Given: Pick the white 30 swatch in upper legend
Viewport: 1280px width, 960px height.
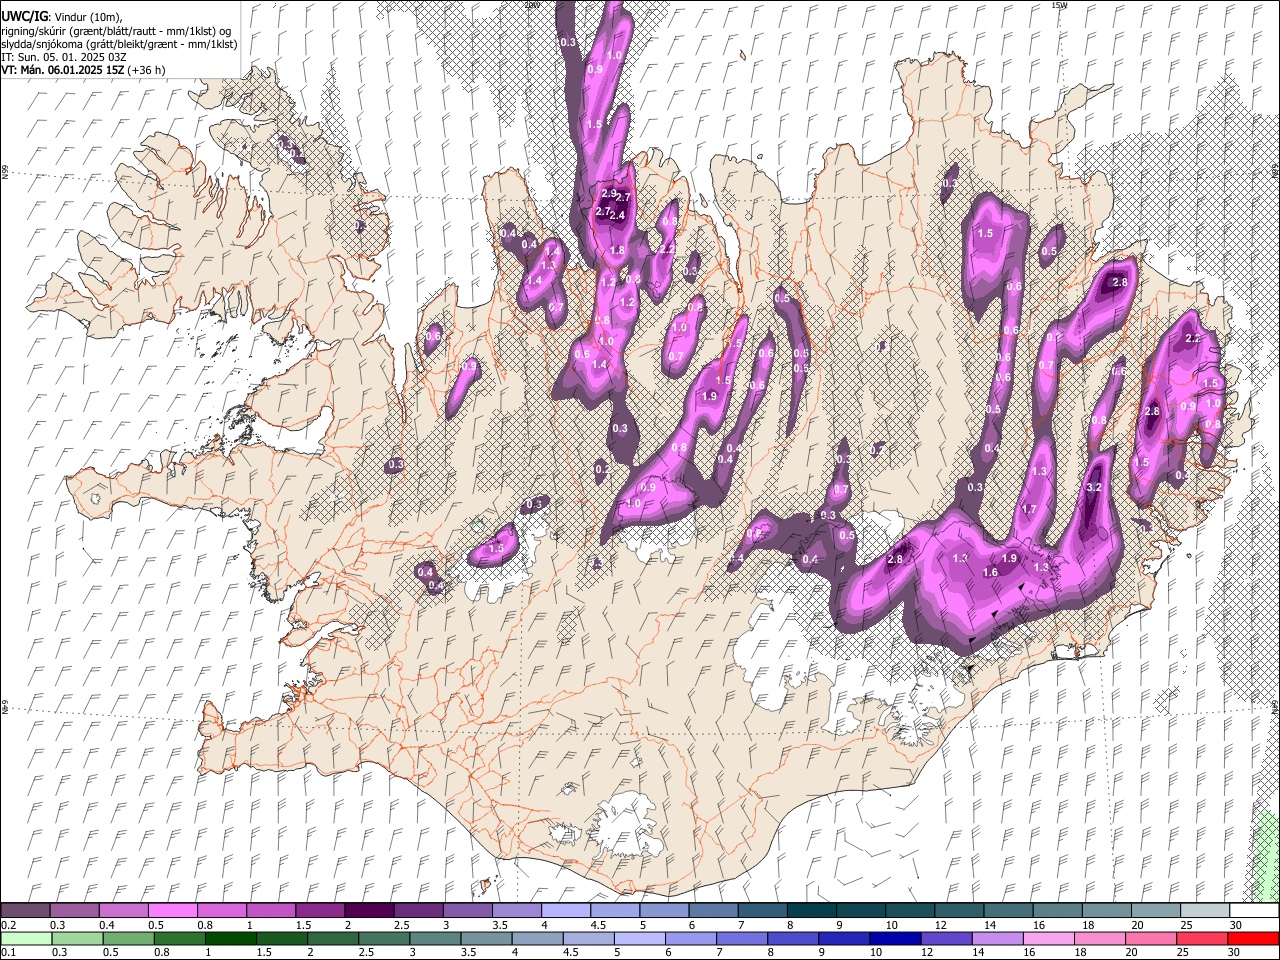Looking at the screenshot, I should [1254, 911].
